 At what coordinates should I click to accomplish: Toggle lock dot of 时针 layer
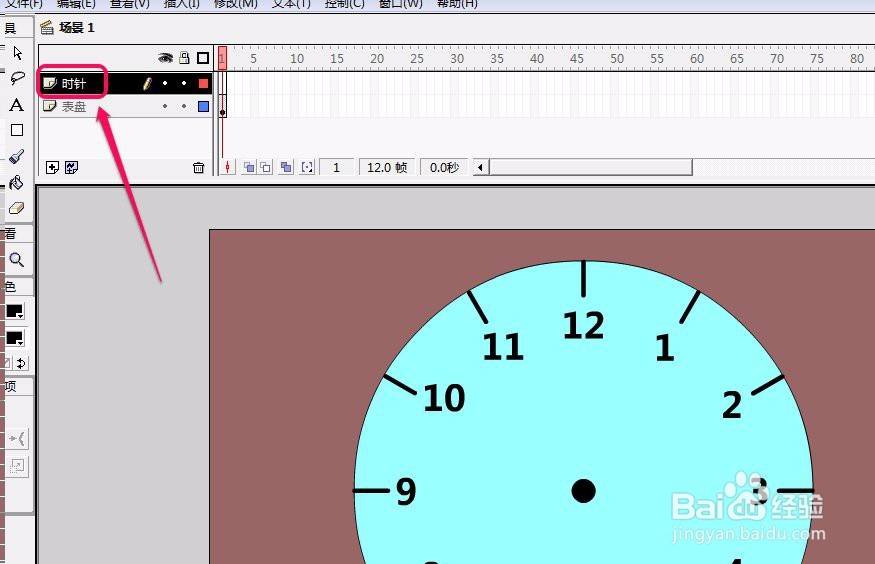(184, 84)
